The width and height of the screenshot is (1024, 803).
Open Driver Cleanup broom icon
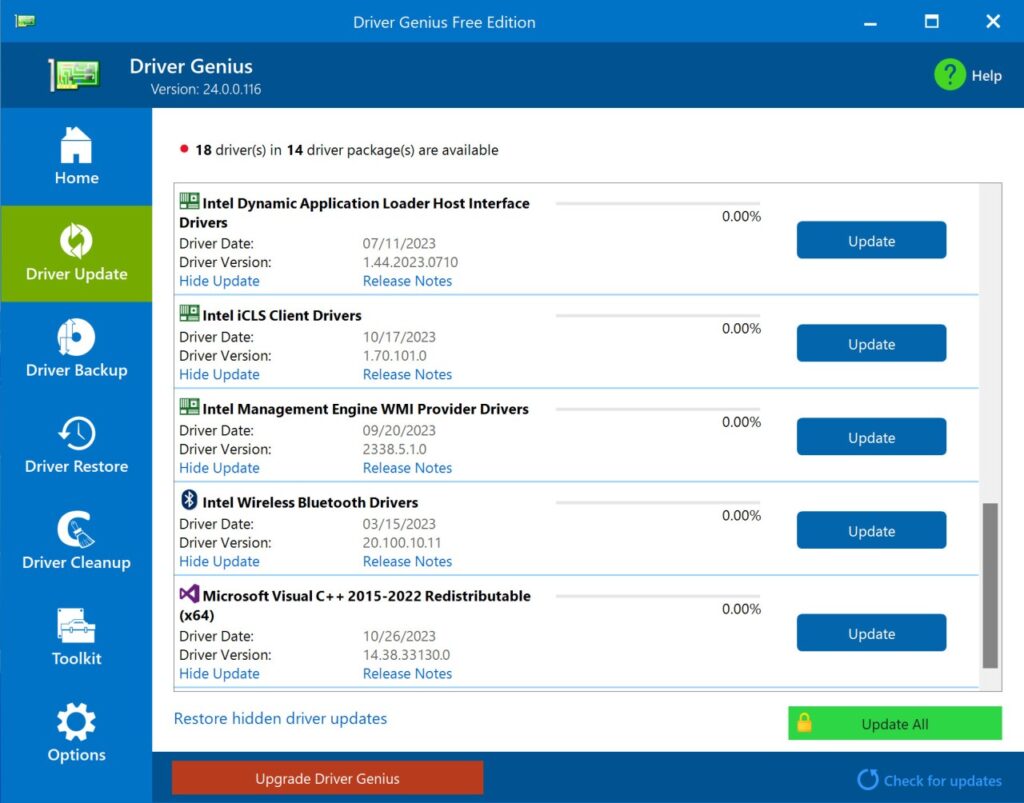76,529
